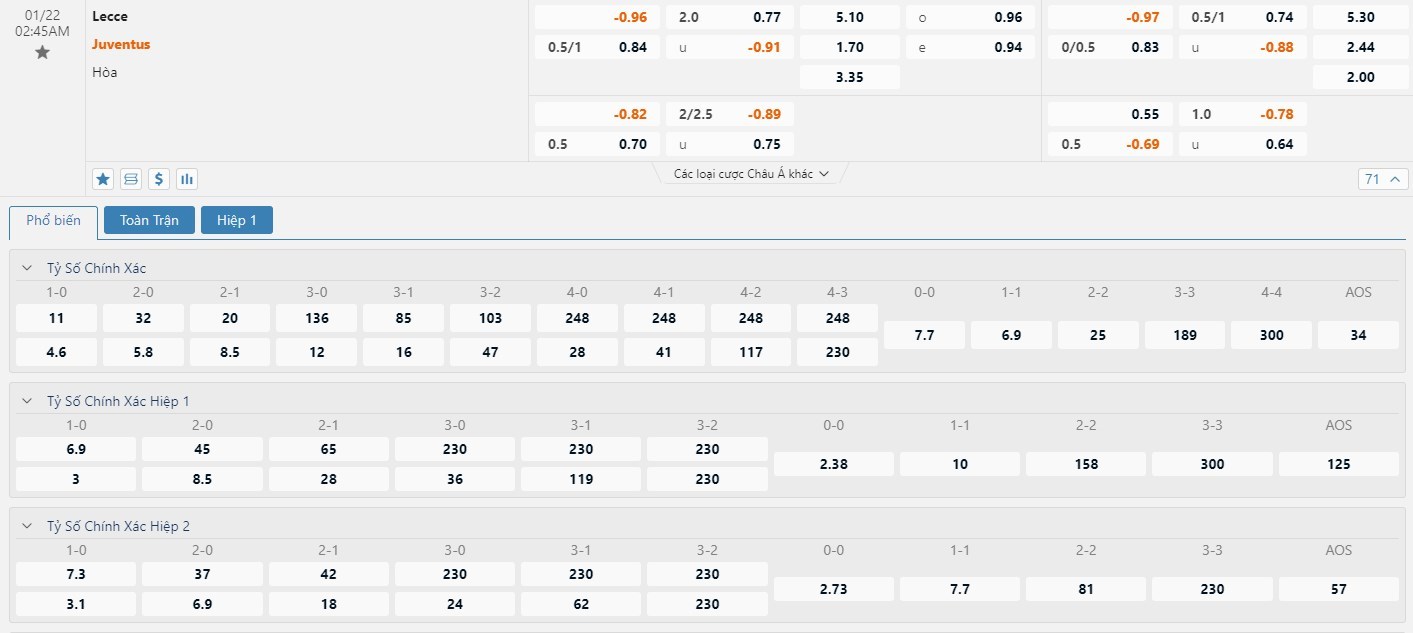The height and width of the screenshot is (633, 1413).
Task: Pick first-half 0-0 odds 2.38
Action: click(x=834, y=464)
